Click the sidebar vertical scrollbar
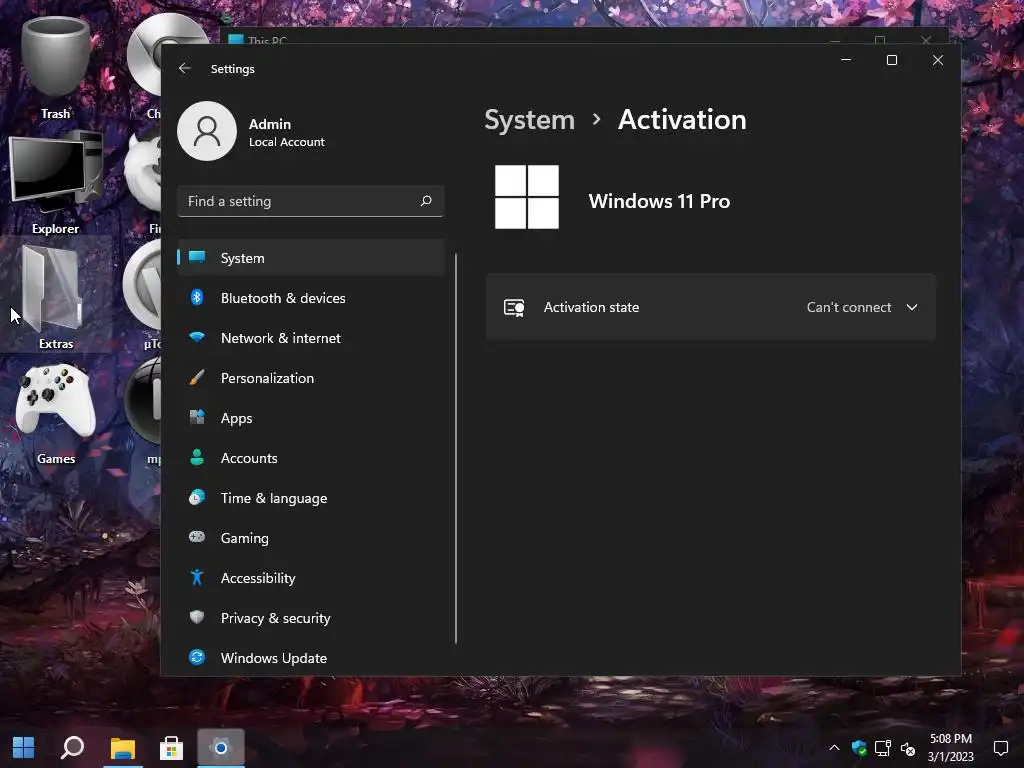 click(x=456, y=449)
